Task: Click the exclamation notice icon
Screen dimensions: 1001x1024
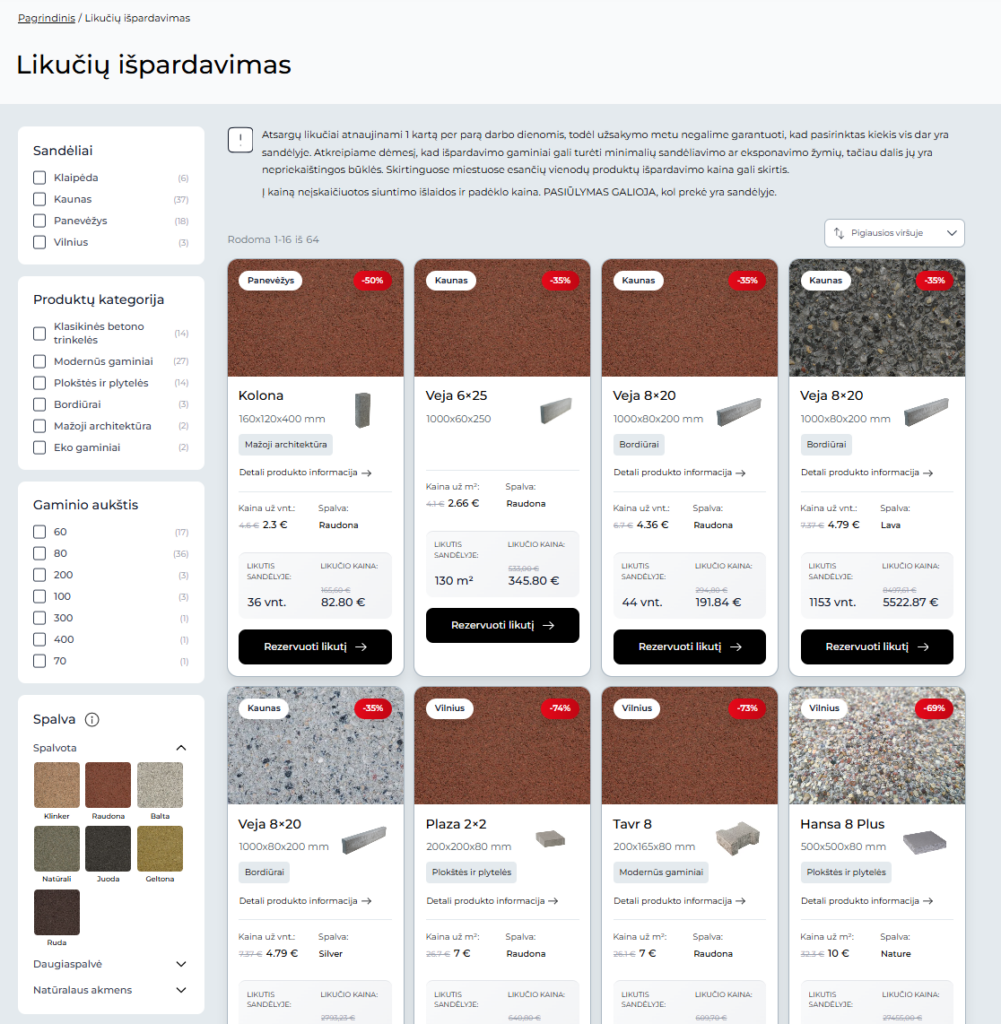Action: pos(240,140)
